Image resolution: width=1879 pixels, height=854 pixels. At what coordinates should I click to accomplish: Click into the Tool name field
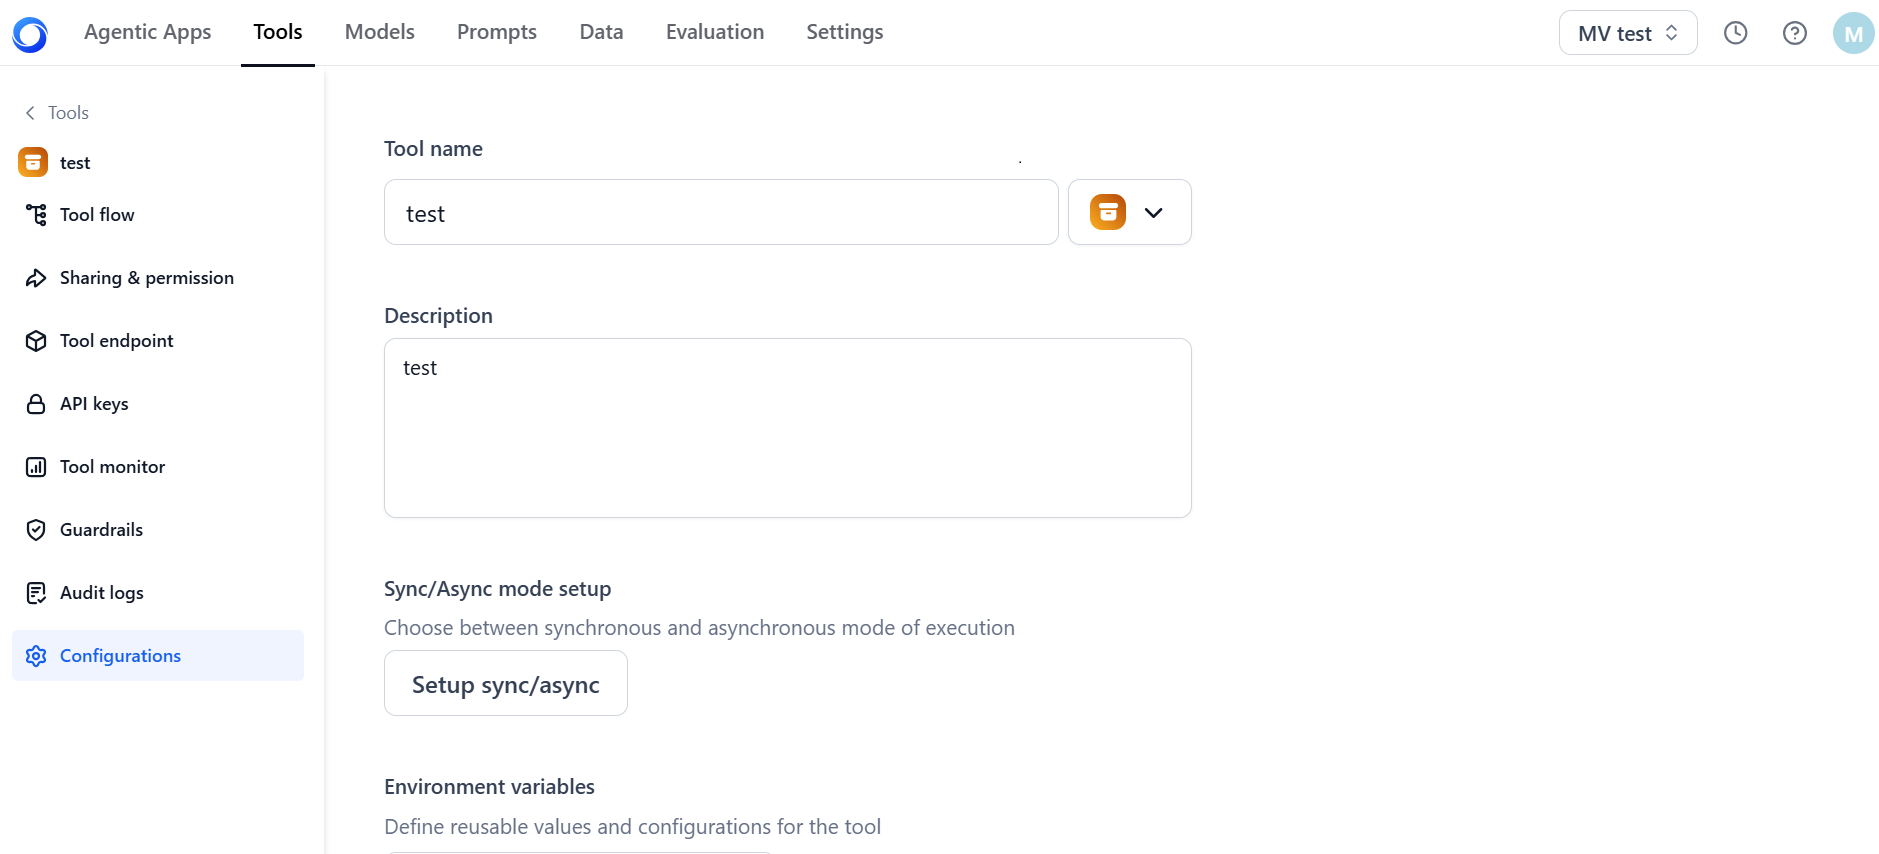click(x=720, y=213)
